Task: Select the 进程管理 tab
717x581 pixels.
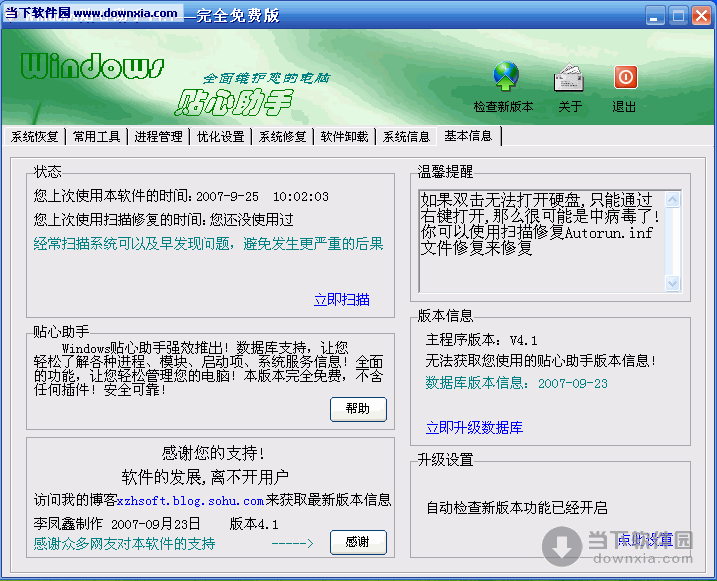Action: [x=158, y=137]
